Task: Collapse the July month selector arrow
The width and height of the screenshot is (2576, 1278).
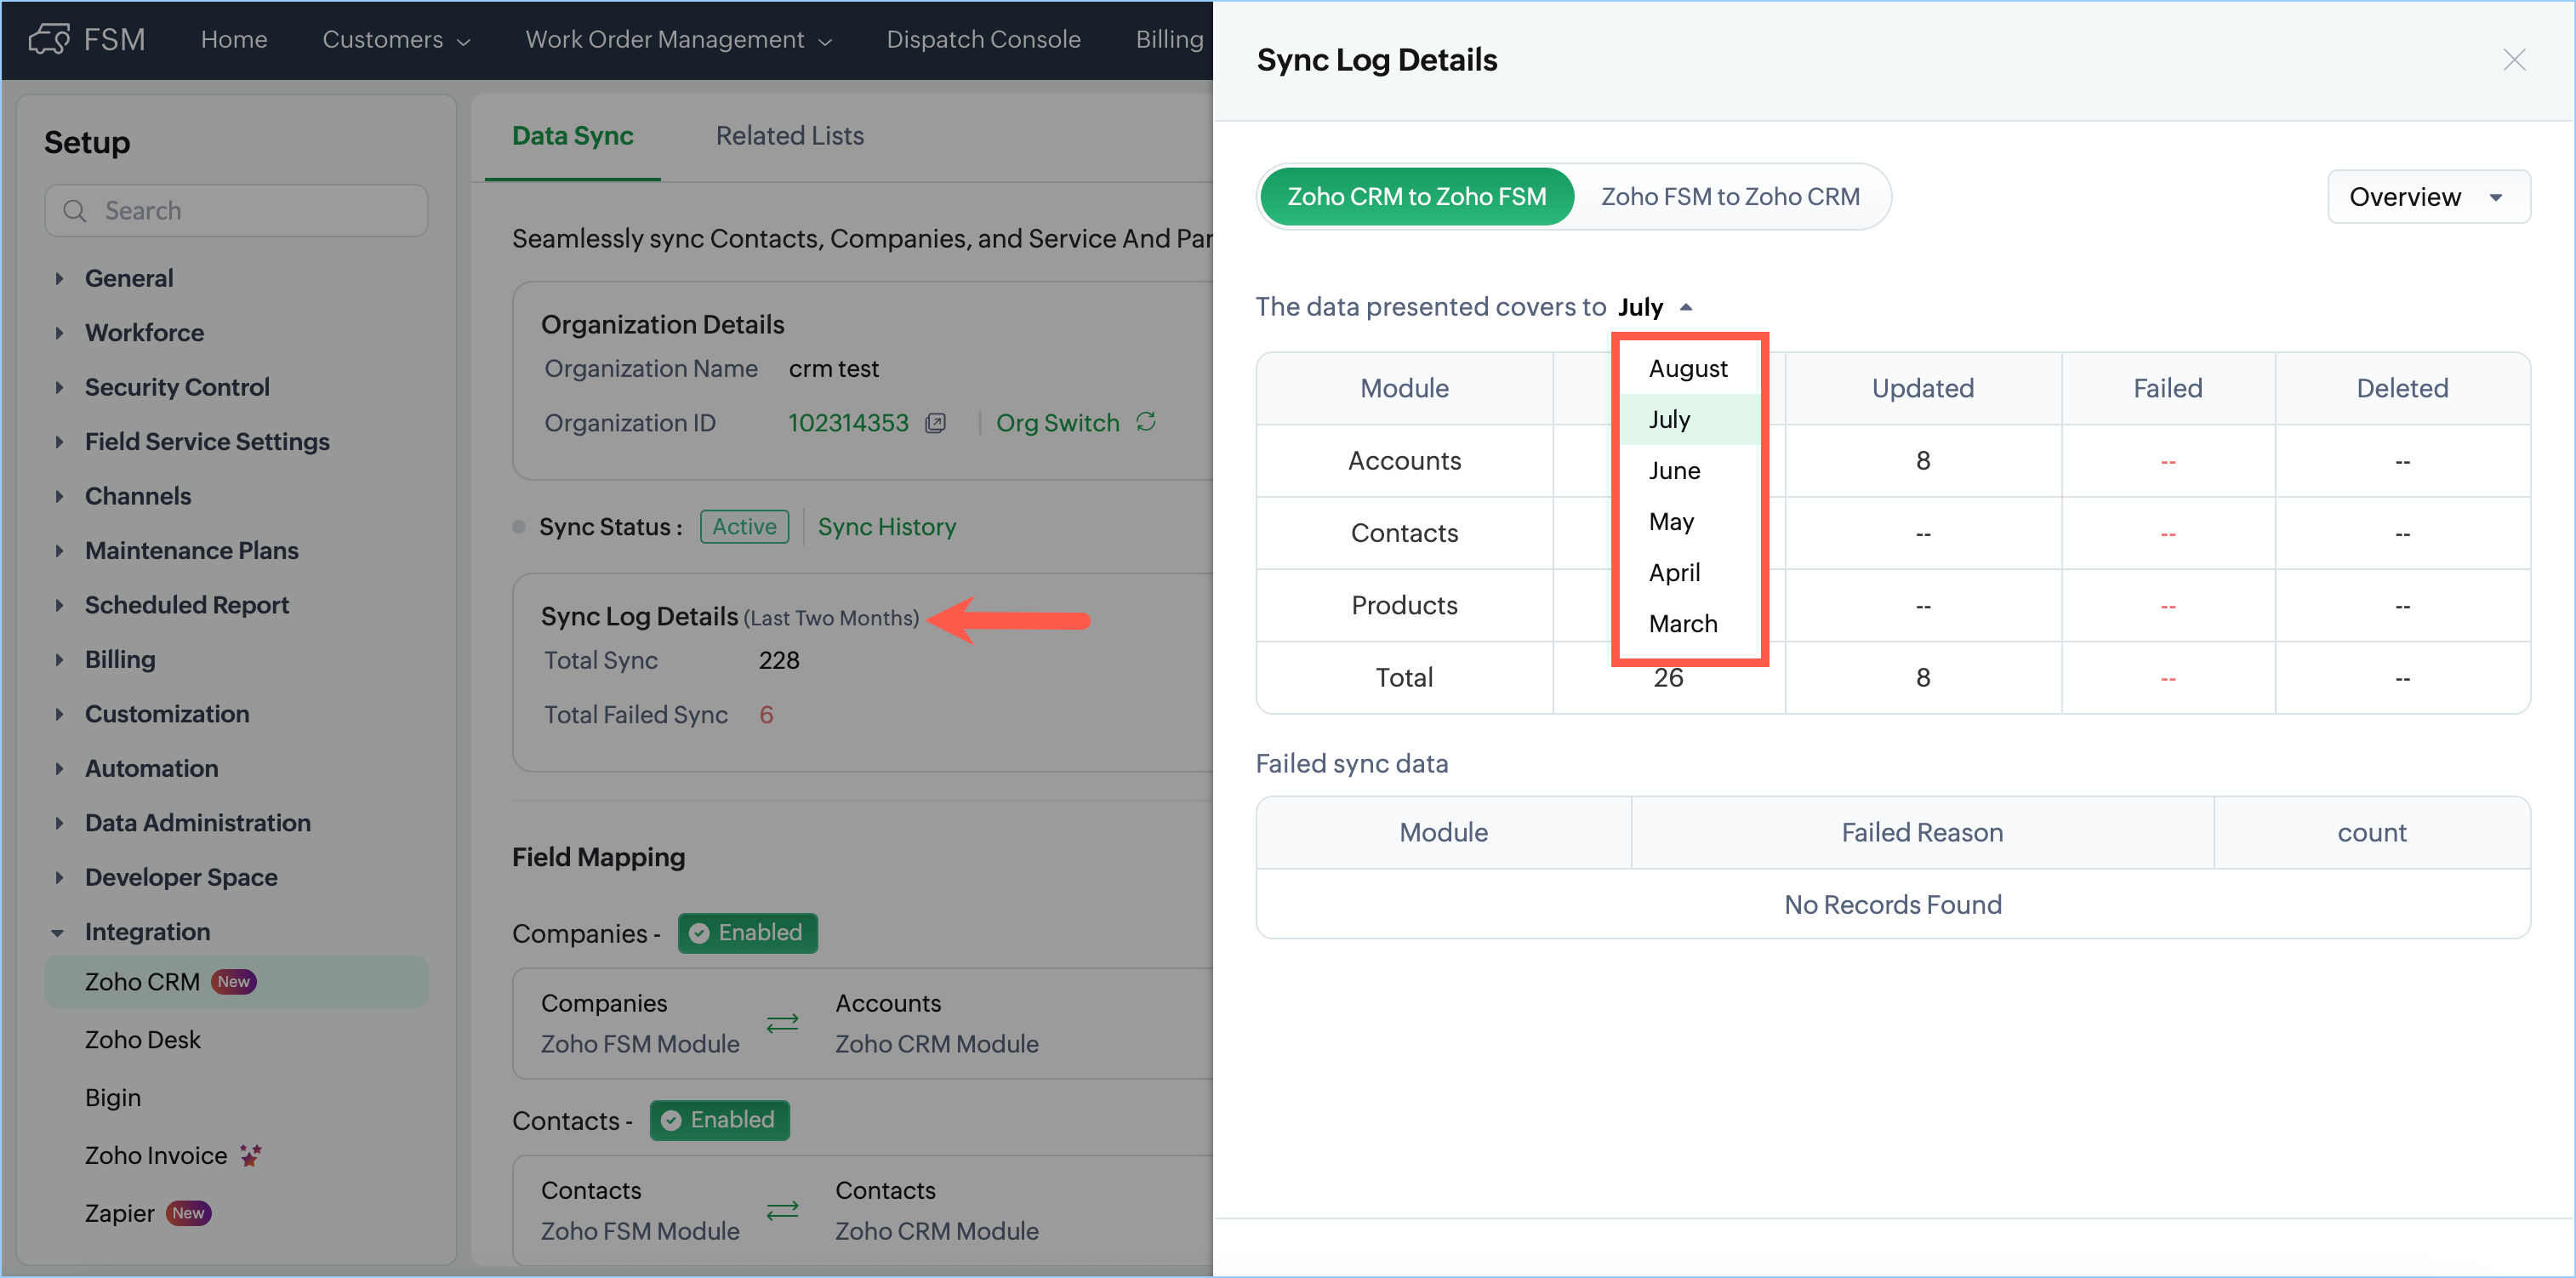Action: pos(1686,308)
